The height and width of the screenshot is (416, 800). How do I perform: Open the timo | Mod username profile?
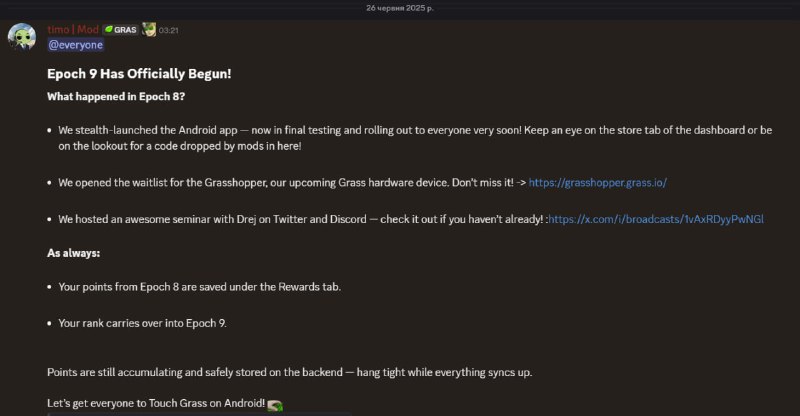(73, 30)
